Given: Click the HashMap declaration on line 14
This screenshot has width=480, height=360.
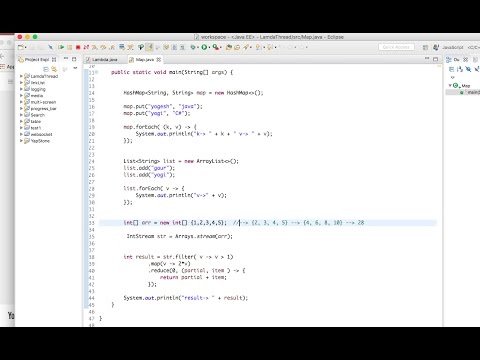Looking at the screenshot, I should 193,93.
